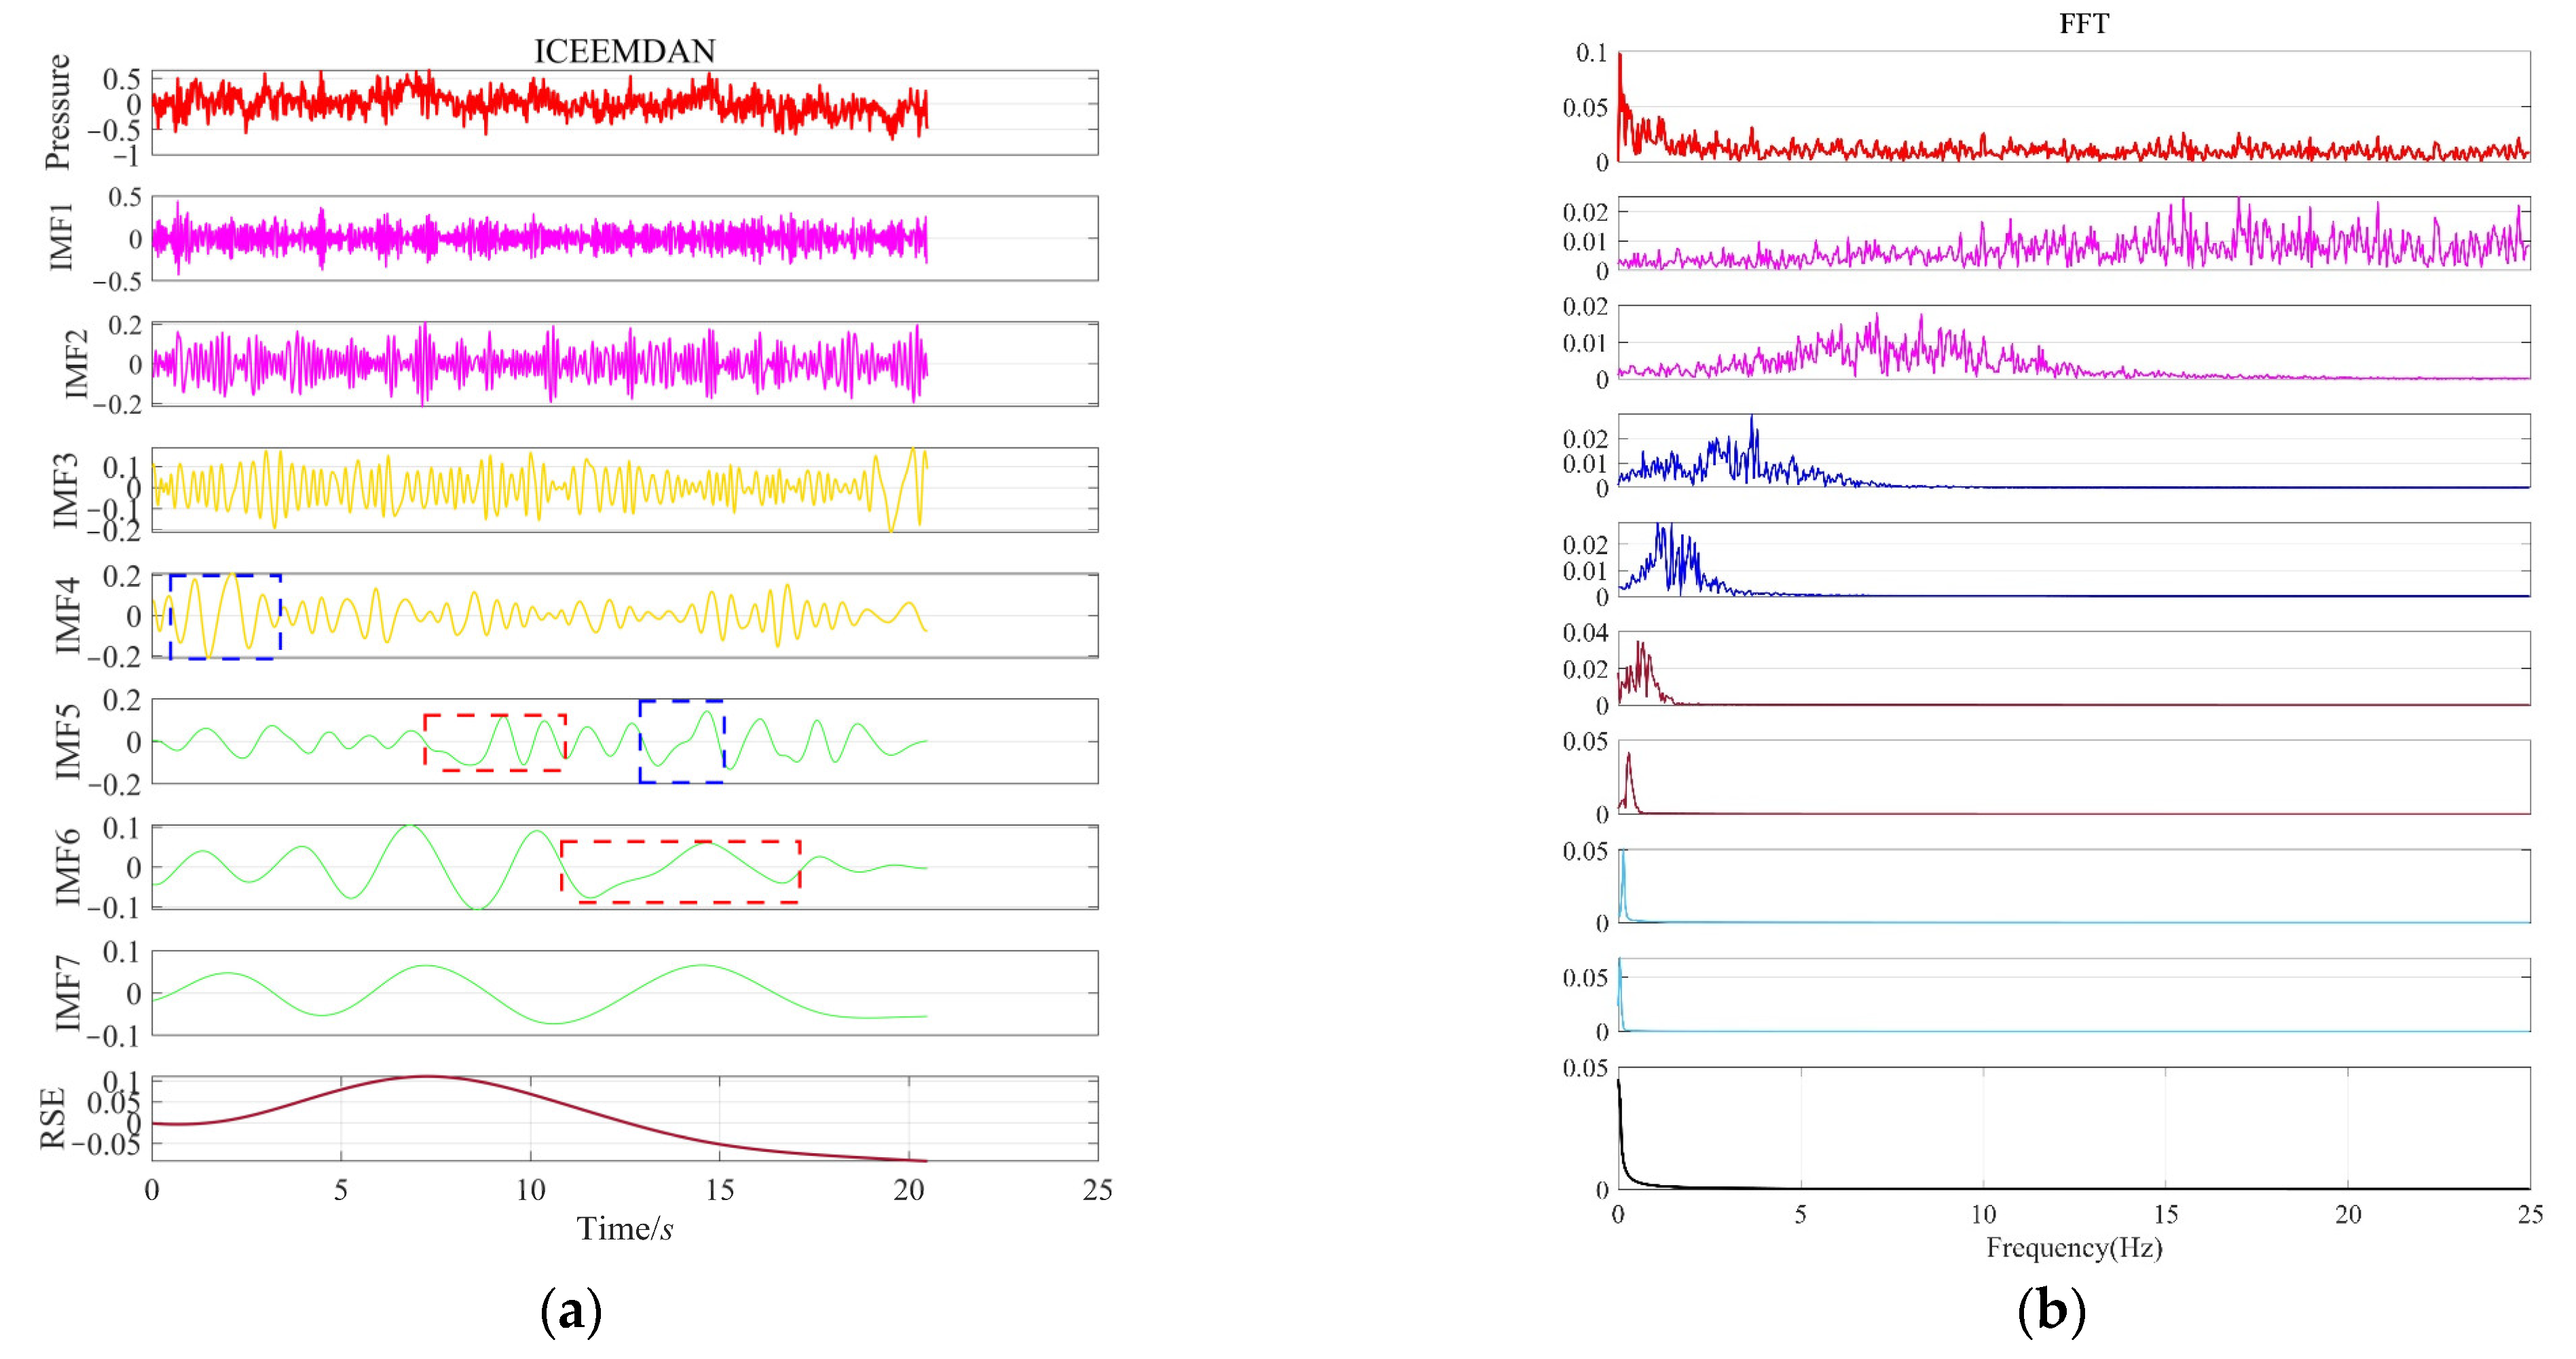This screenshot has width=2576, height=1359.
Task: Click the IMF3 axis label
Action: click(x=65, y=490)
